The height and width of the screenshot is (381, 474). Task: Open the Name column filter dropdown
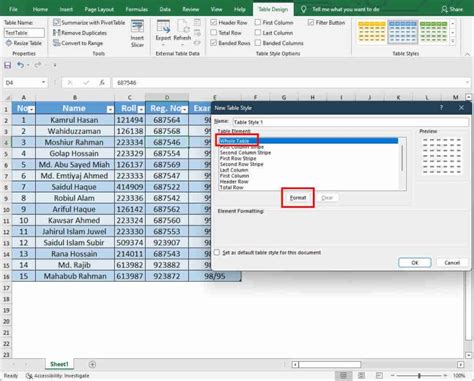110,109
